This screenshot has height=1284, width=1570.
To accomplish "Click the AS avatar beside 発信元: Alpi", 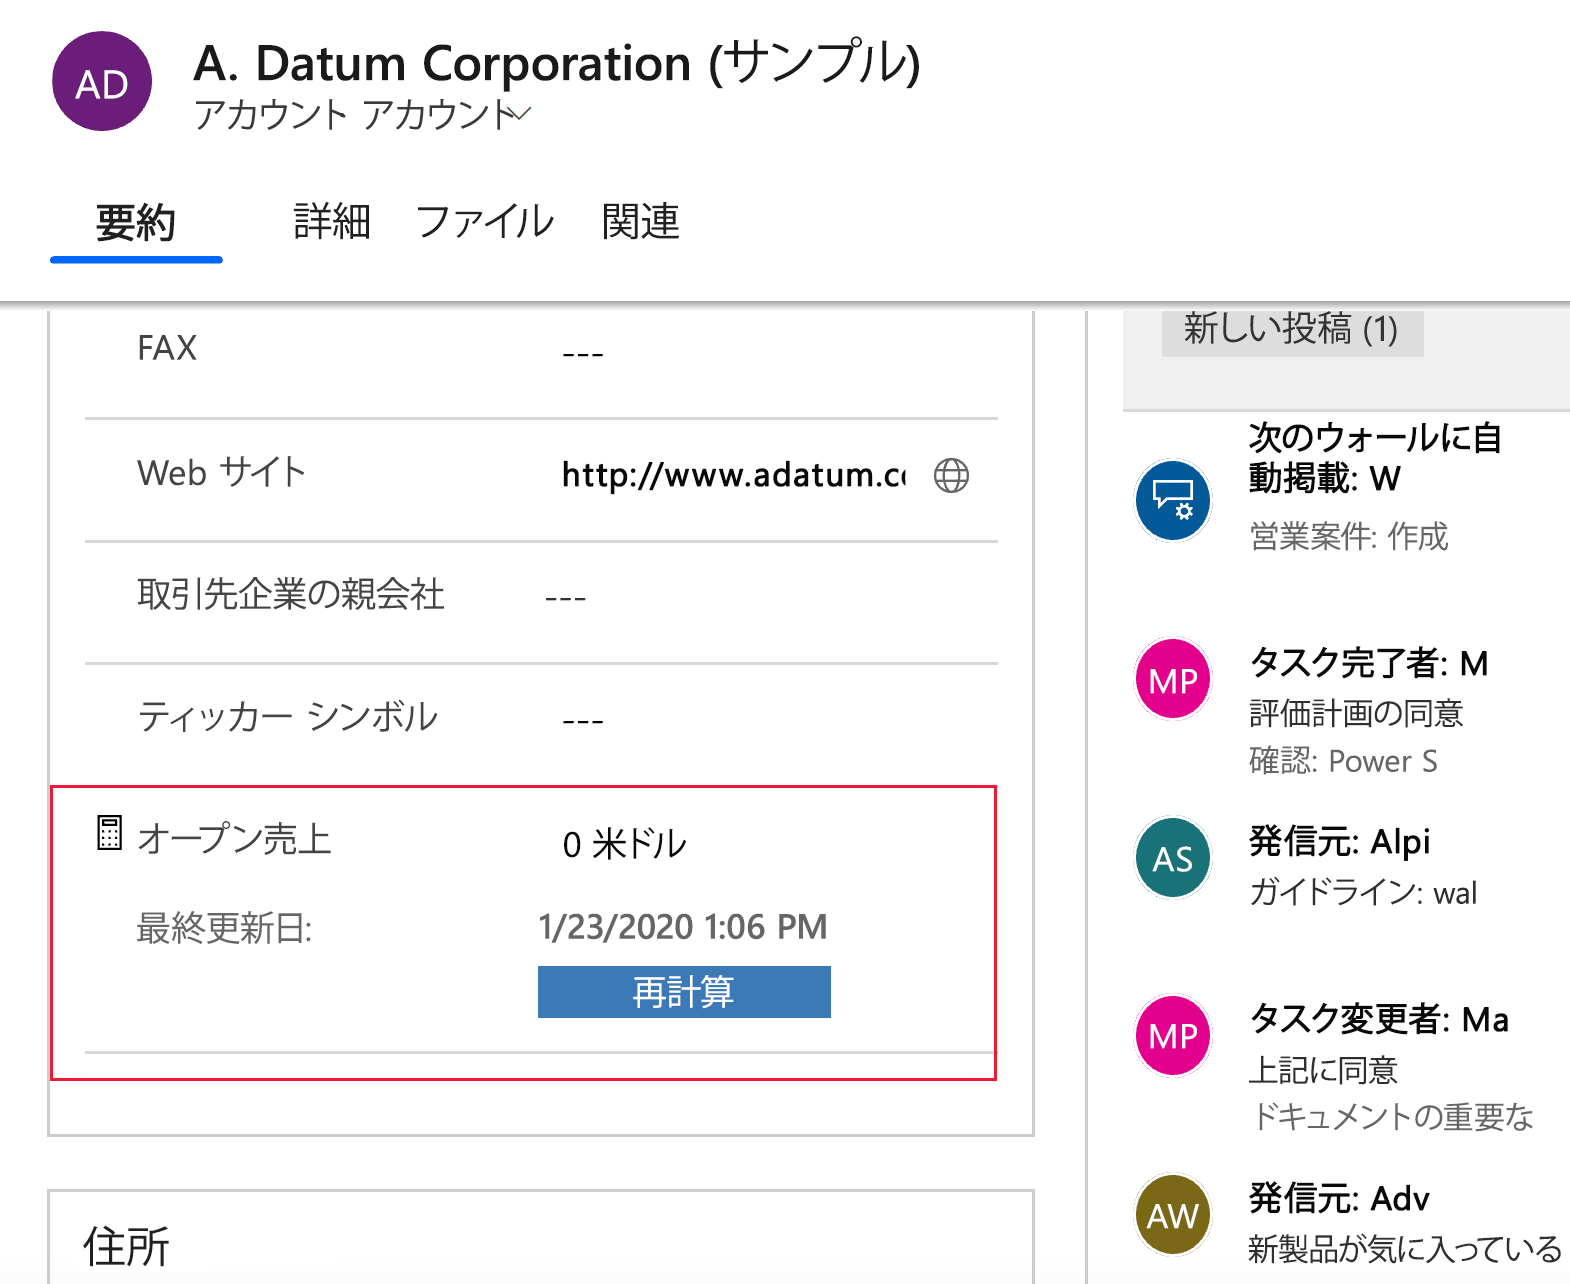I will (x=1173, y=858).
